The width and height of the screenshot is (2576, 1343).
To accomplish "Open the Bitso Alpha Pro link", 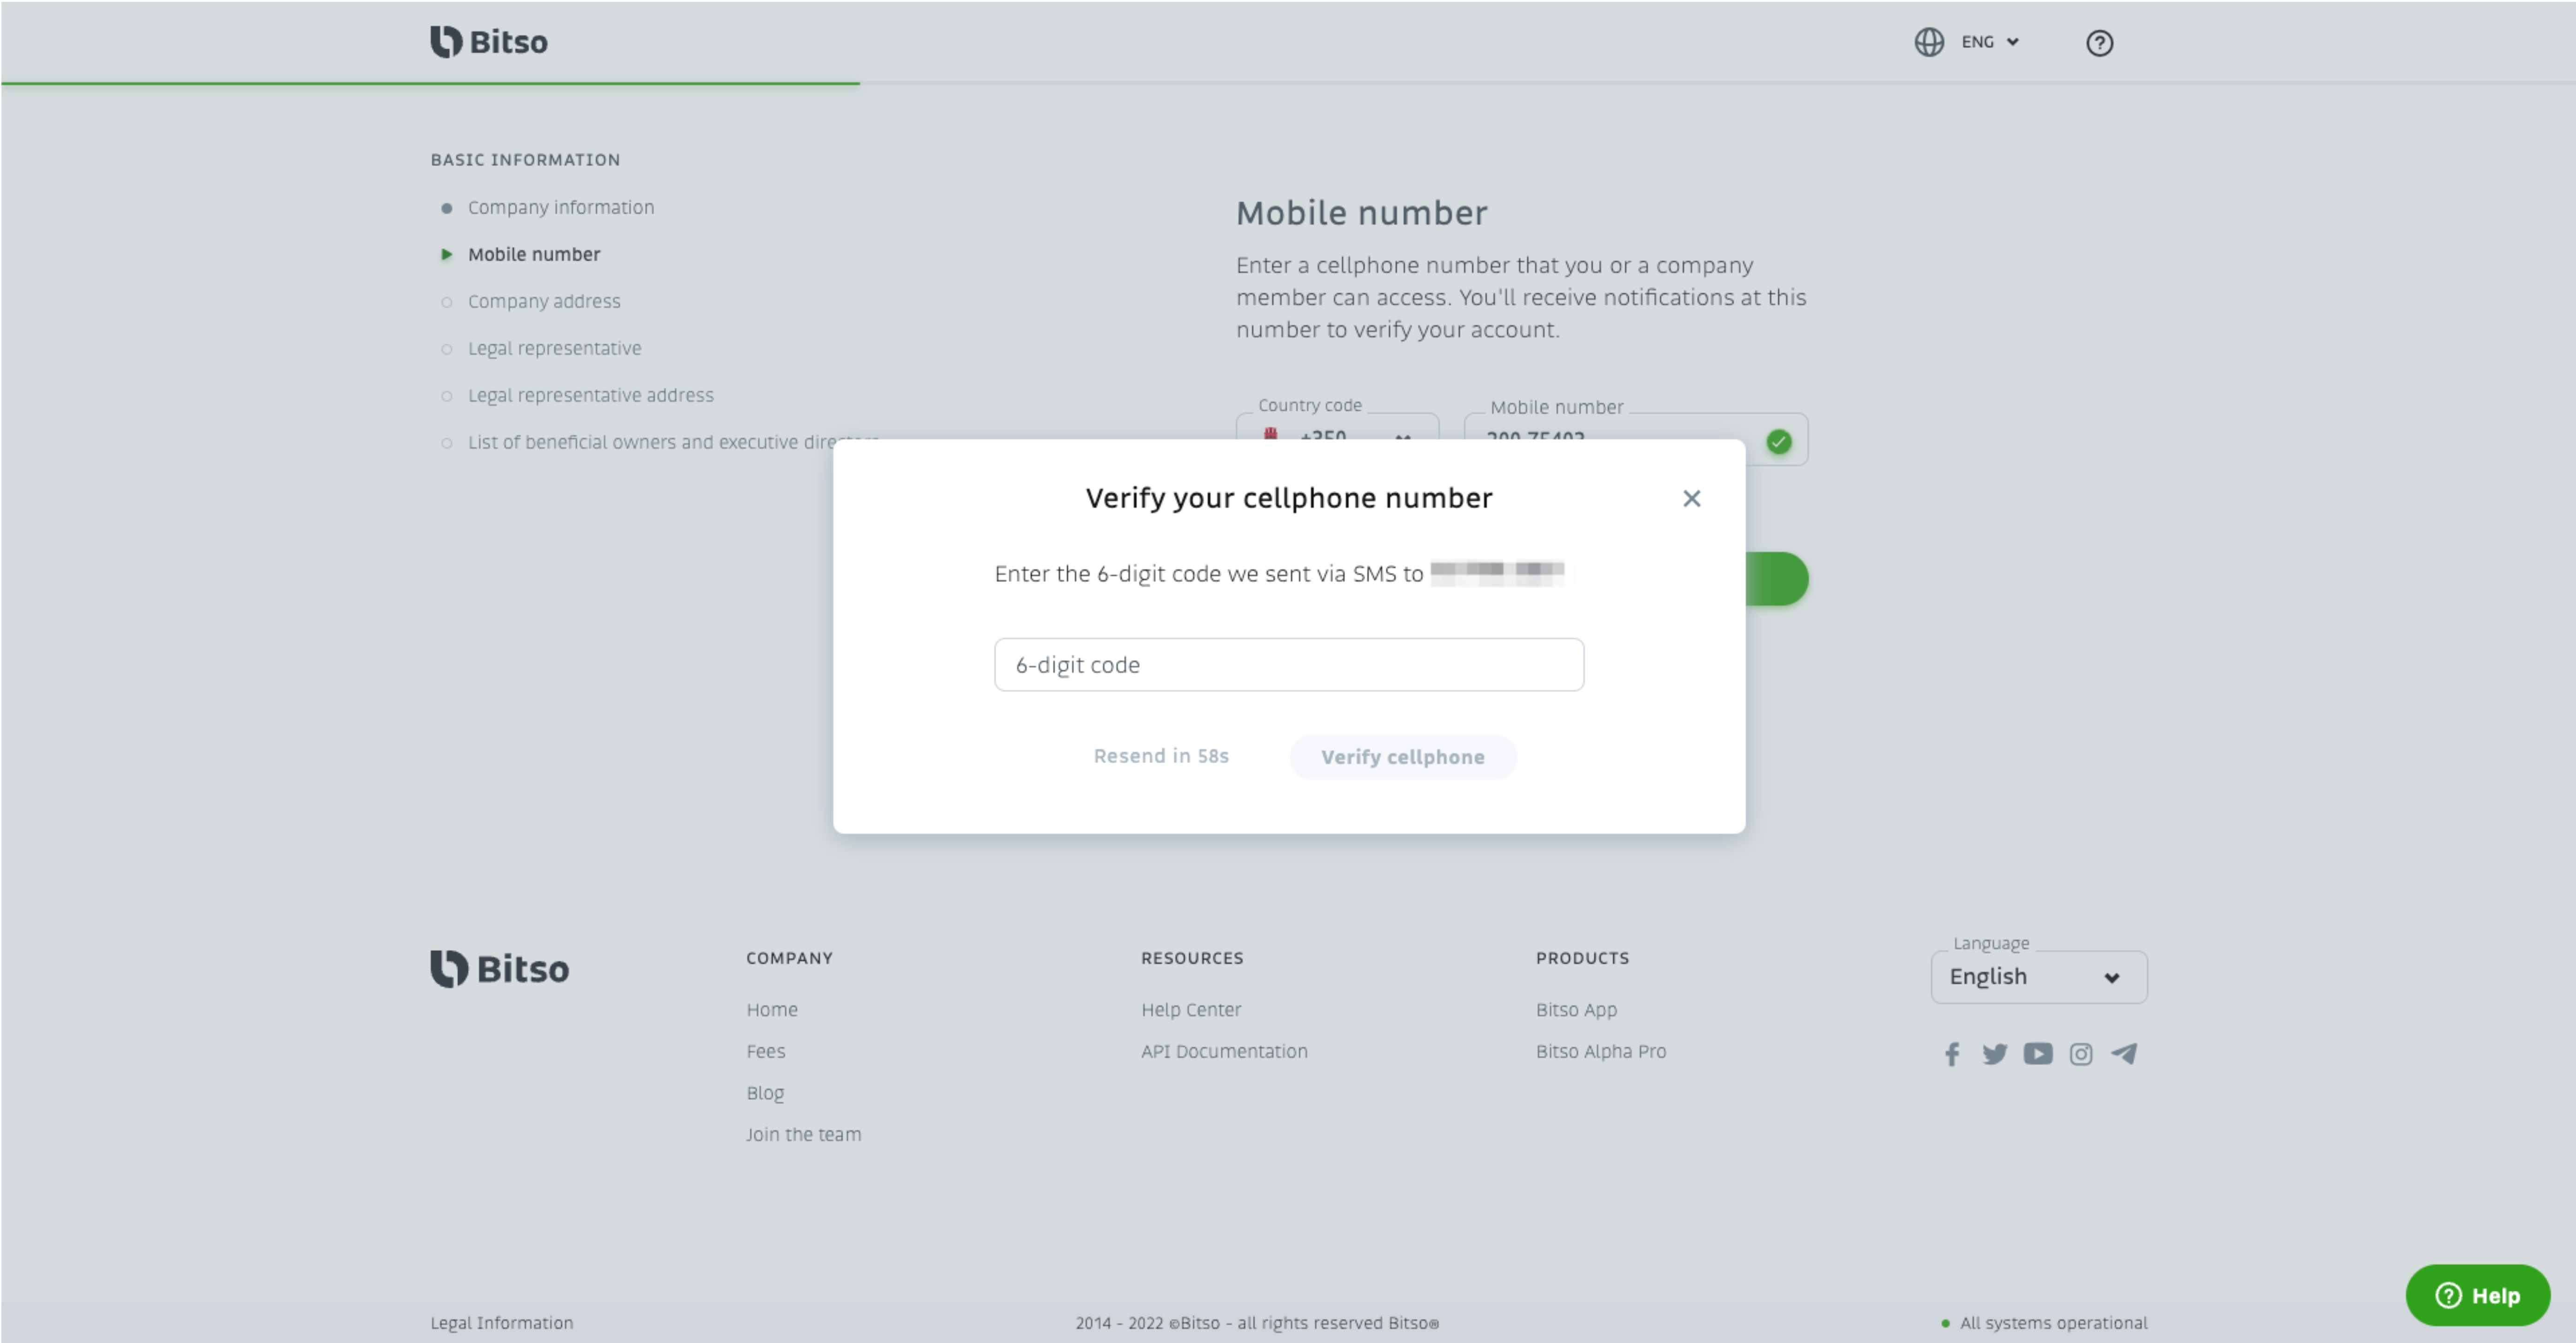I will (1601, 1051).
